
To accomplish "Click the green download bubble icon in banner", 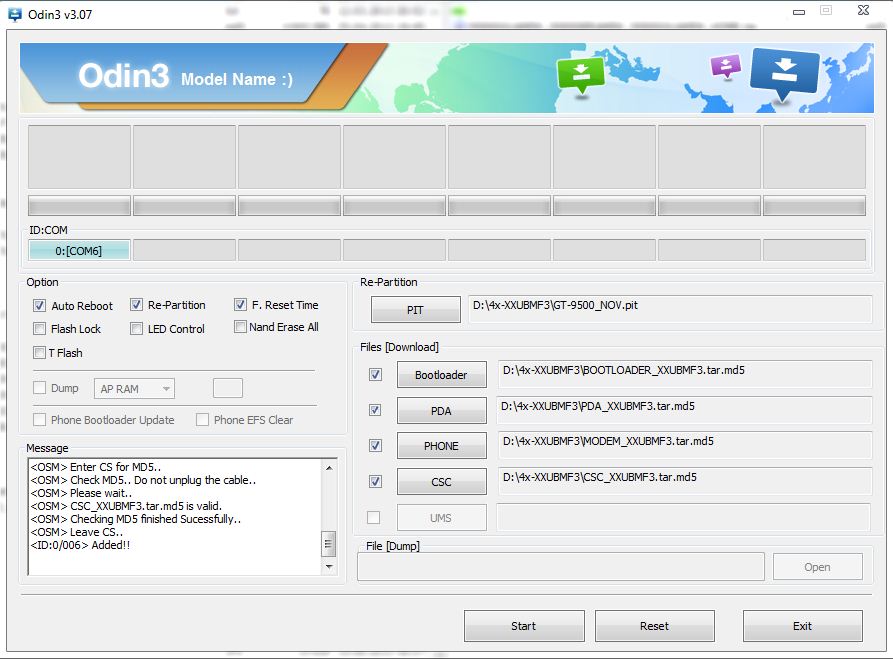I will click(x=580, y=75).
